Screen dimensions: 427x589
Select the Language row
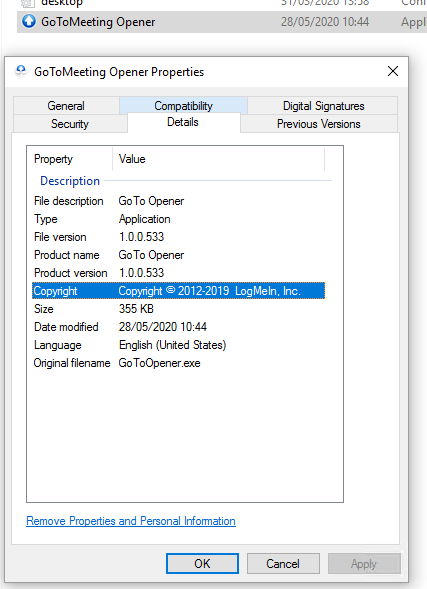[x=178, y=345]
